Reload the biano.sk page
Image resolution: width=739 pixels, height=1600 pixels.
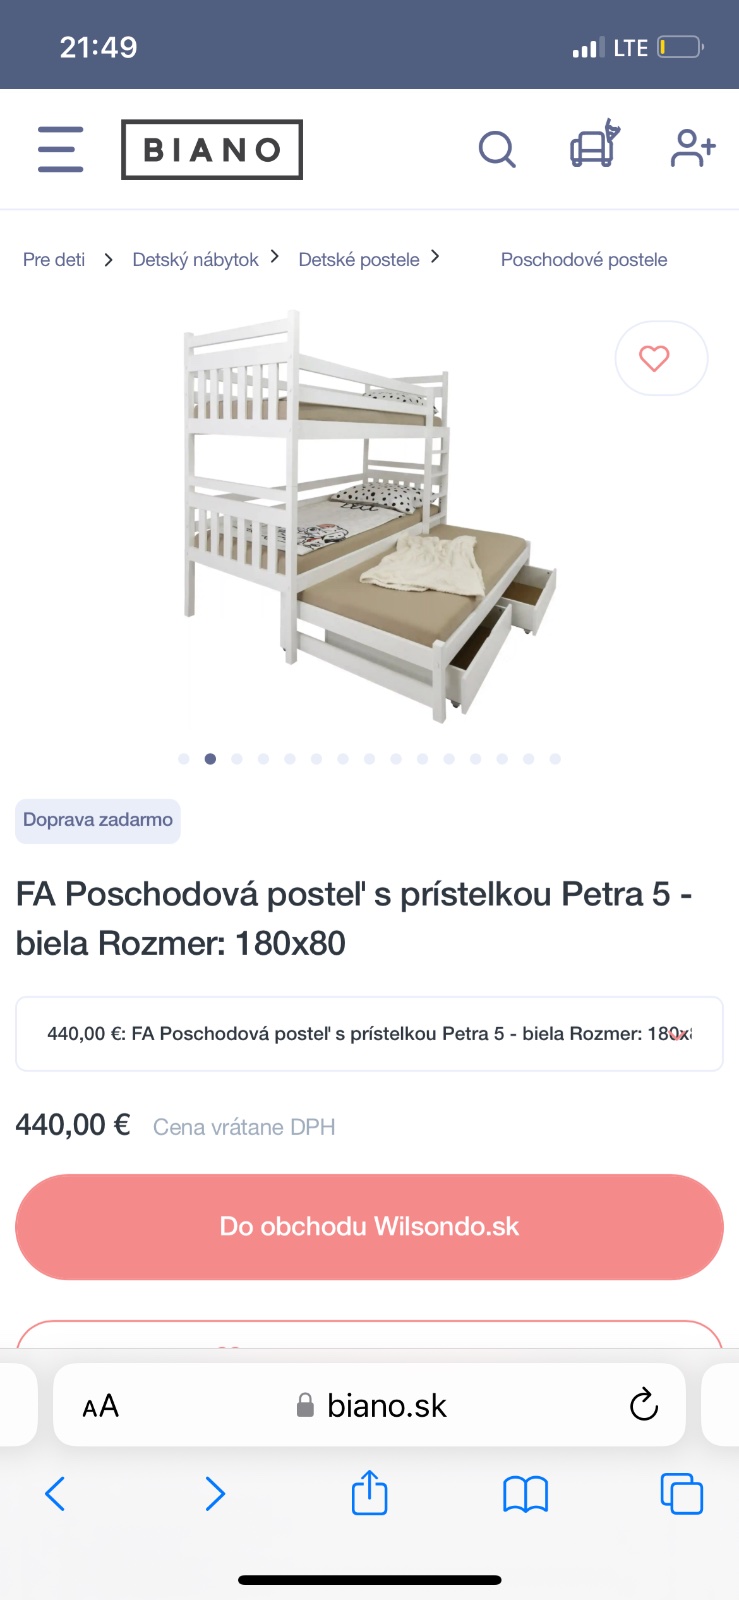click(644, 1405)
